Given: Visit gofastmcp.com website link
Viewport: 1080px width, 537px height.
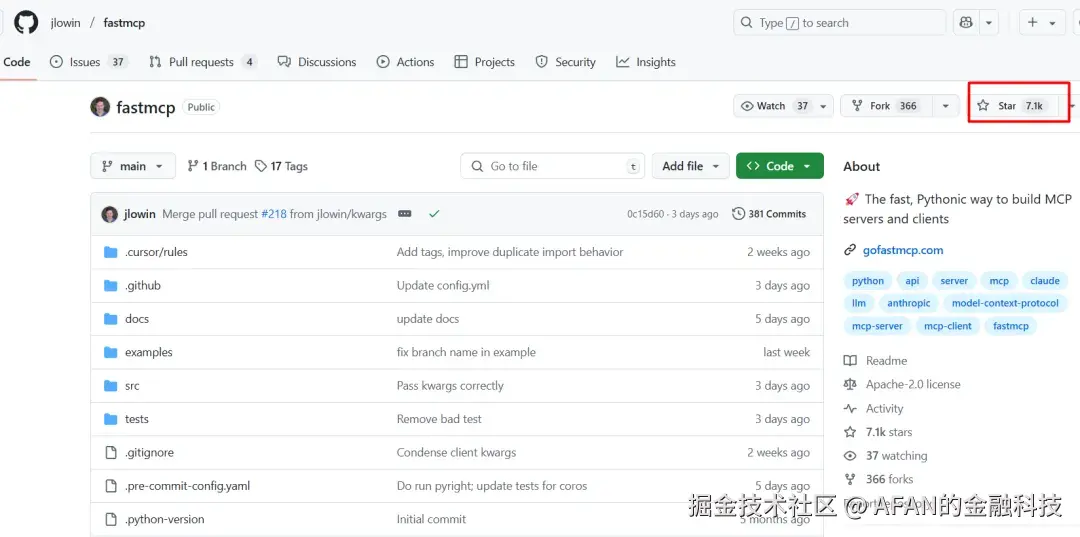Looking at the screenshot, I should pos(903,250).
